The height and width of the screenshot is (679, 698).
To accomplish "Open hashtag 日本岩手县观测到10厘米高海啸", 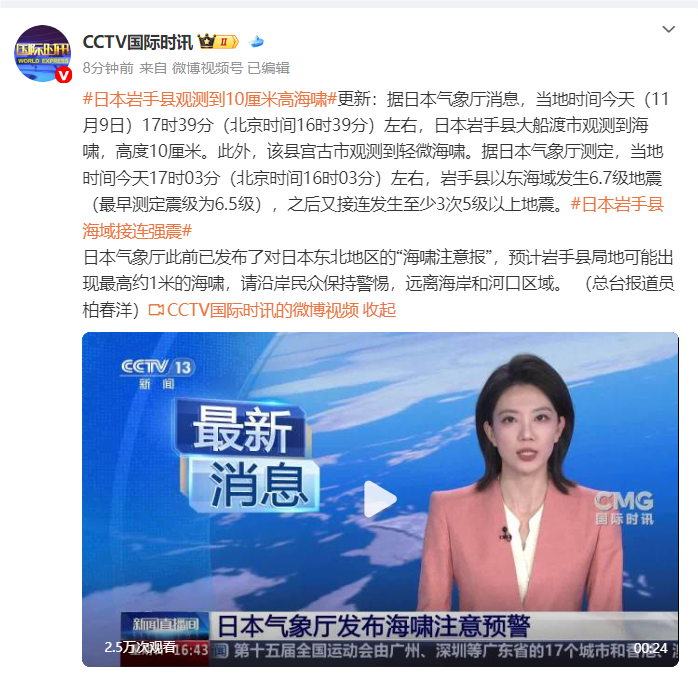I will pos(210,99).
